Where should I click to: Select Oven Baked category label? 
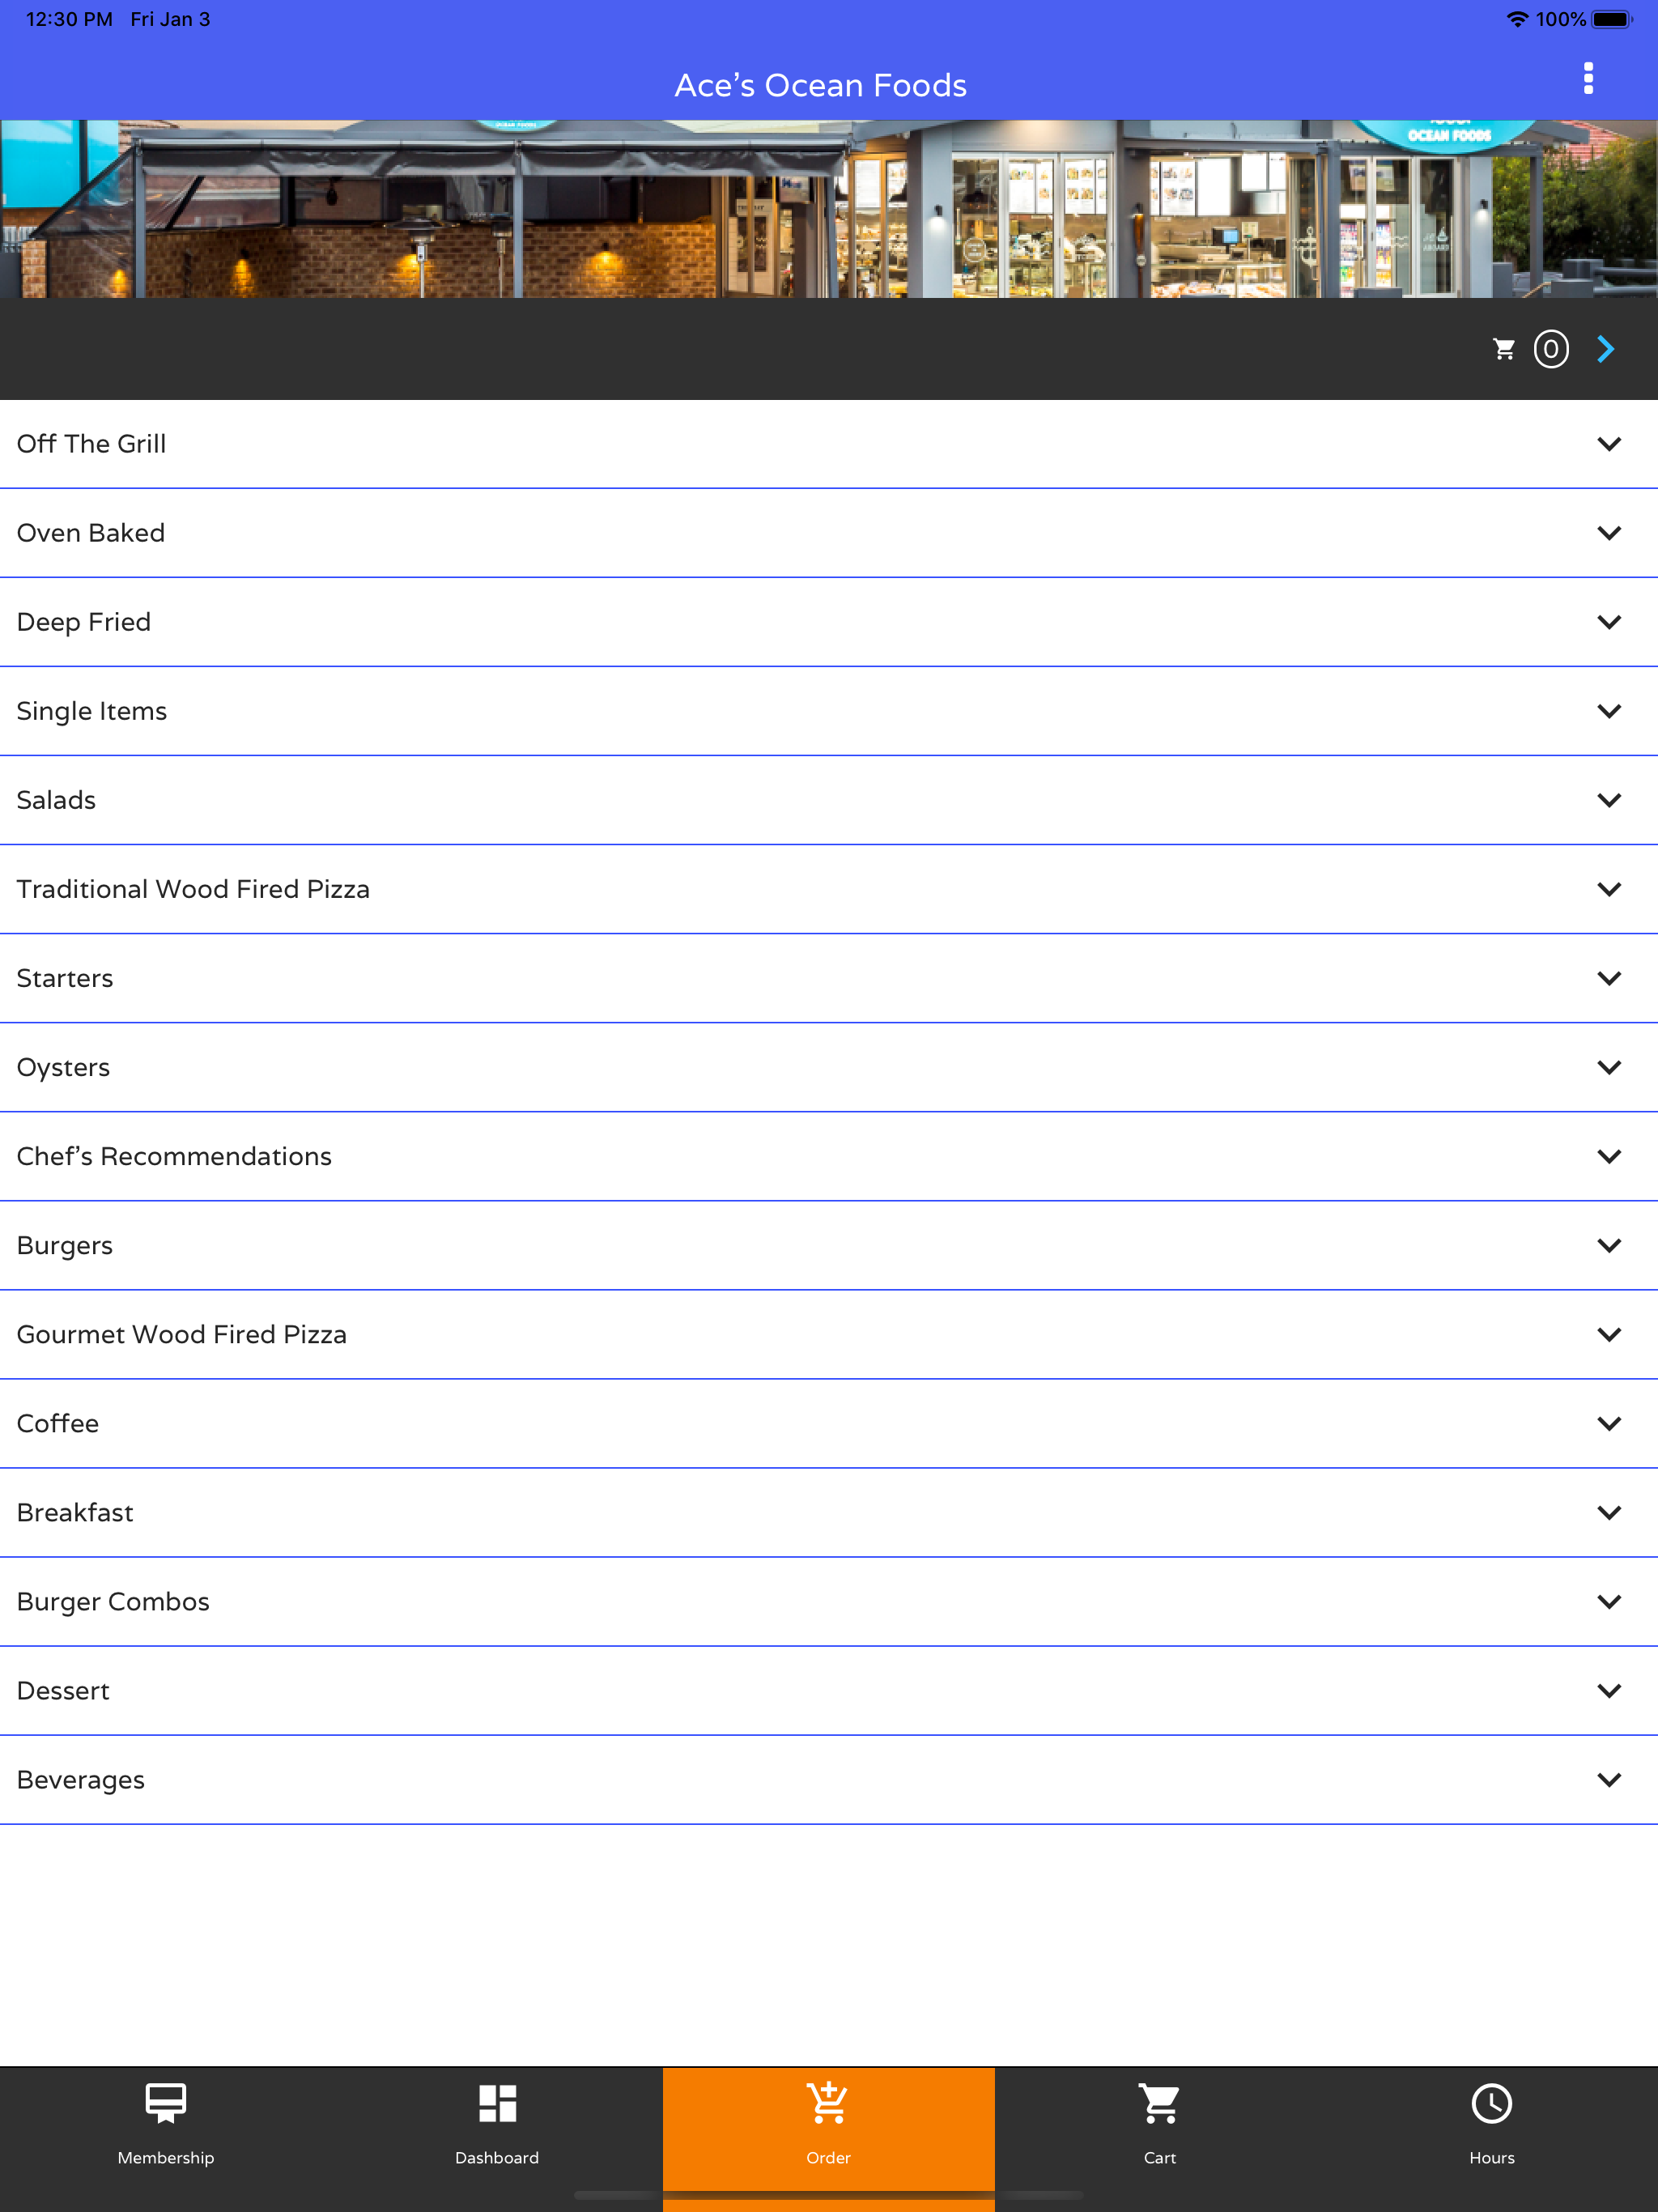point(91,533)
